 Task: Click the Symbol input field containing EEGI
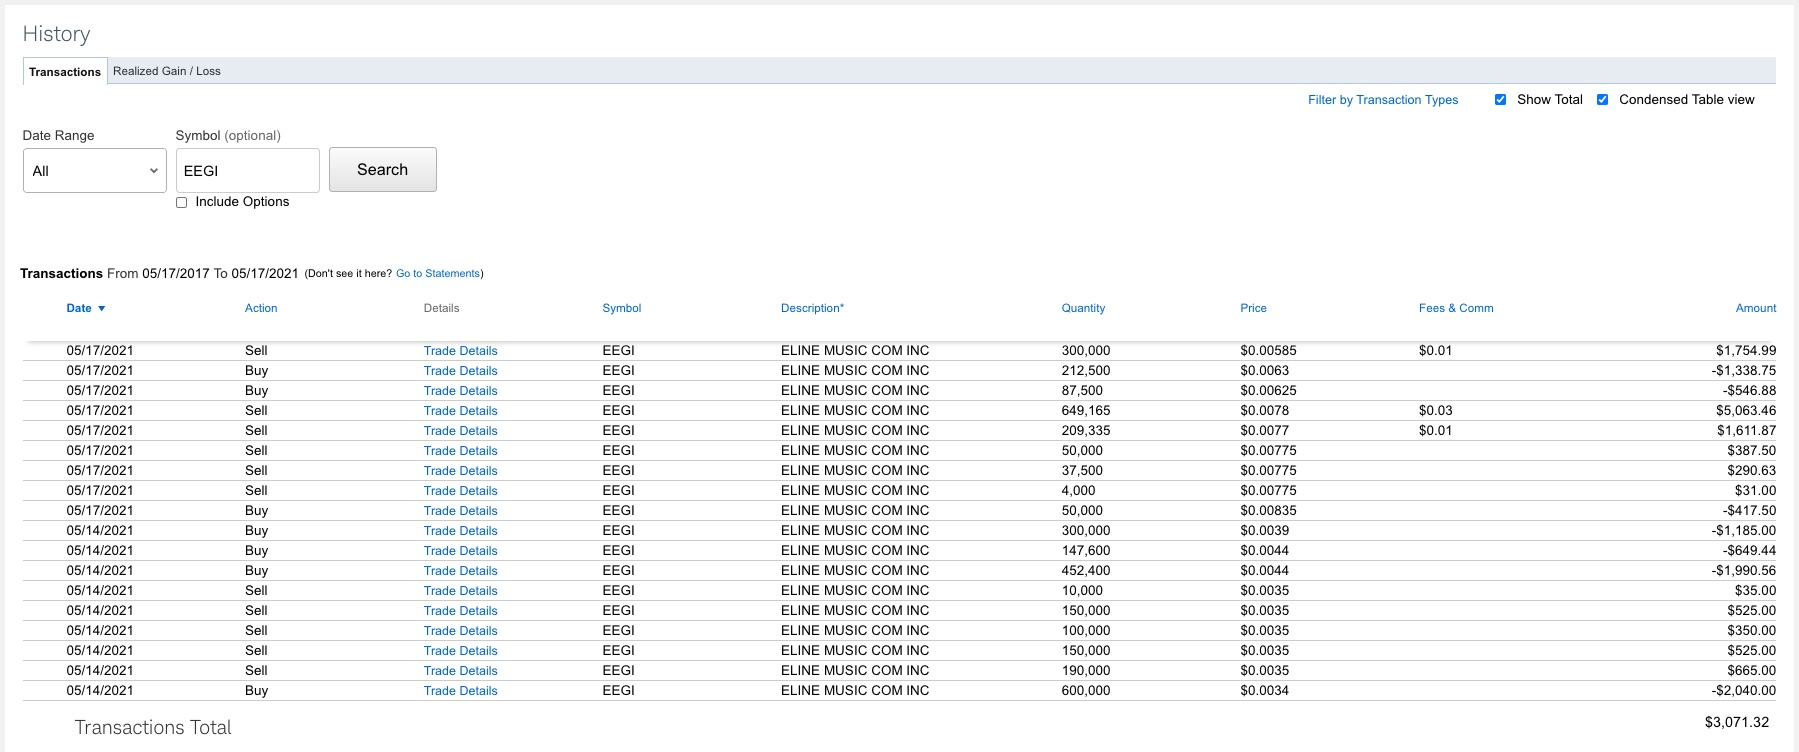point(247,171)
